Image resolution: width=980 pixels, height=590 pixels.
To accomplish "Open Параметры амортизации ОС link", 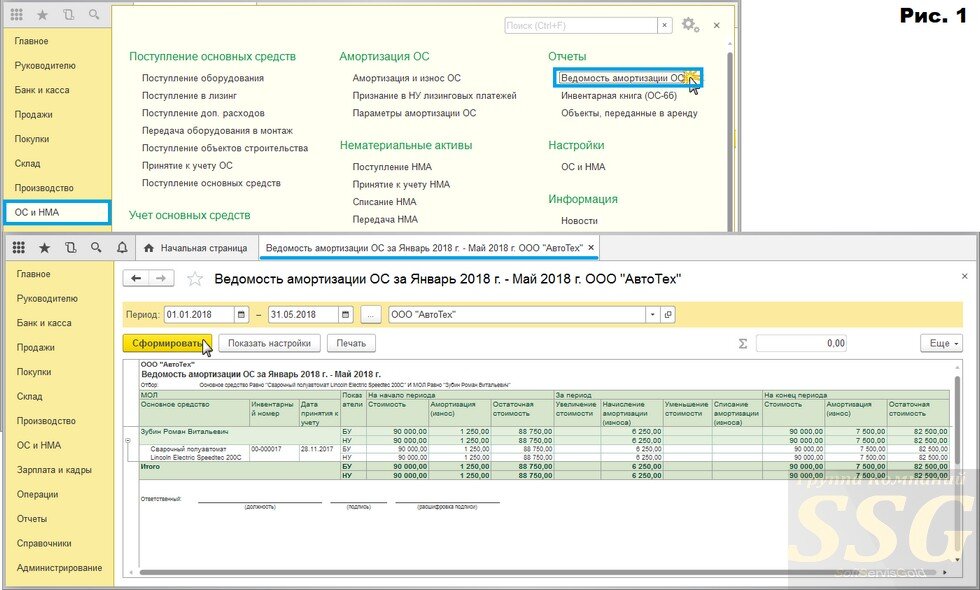I will tap(414, 113).
